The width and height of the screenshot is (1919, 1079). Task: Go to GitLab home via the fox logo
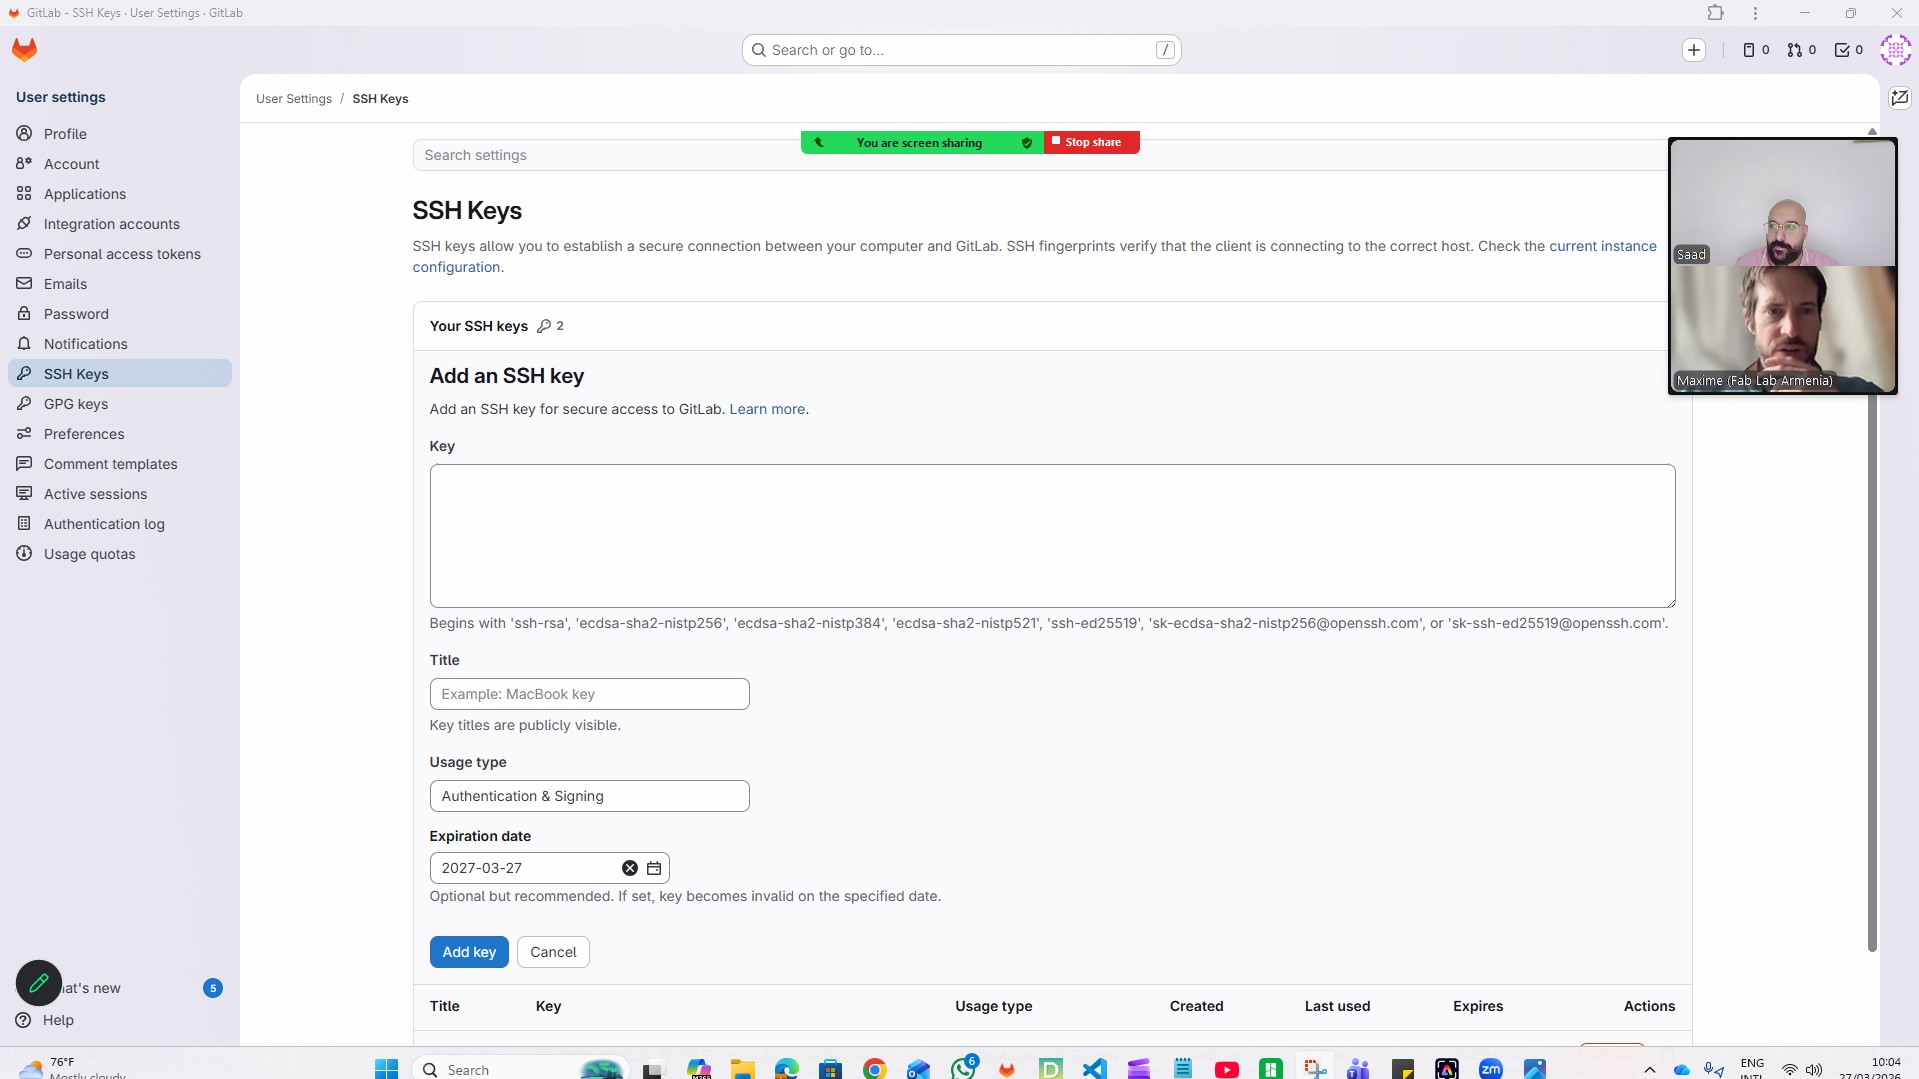pos(24,50)
